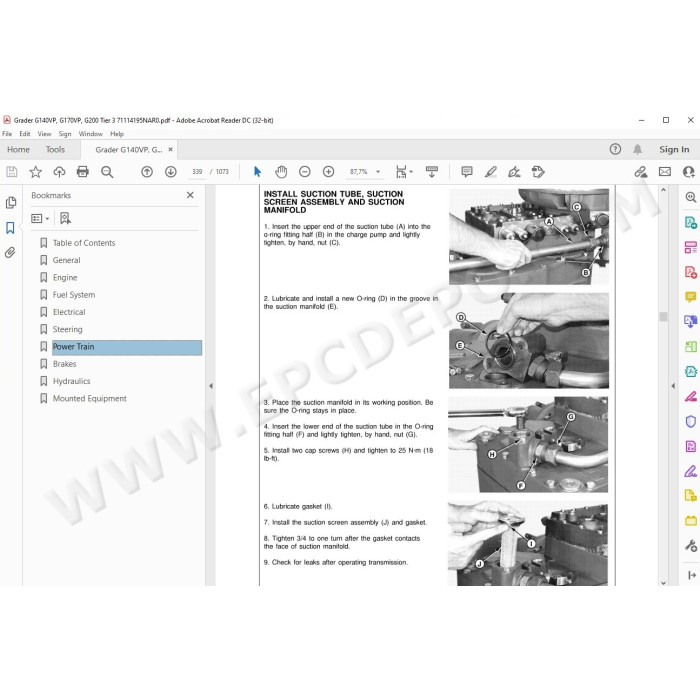Screen dimensions: 700x700
Task: Open the View menu
Action: 44,134
